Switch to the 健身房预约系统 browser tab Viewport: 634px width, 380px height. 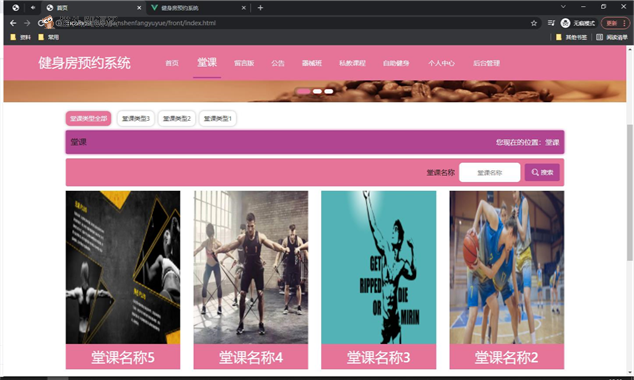click(197, 8)
